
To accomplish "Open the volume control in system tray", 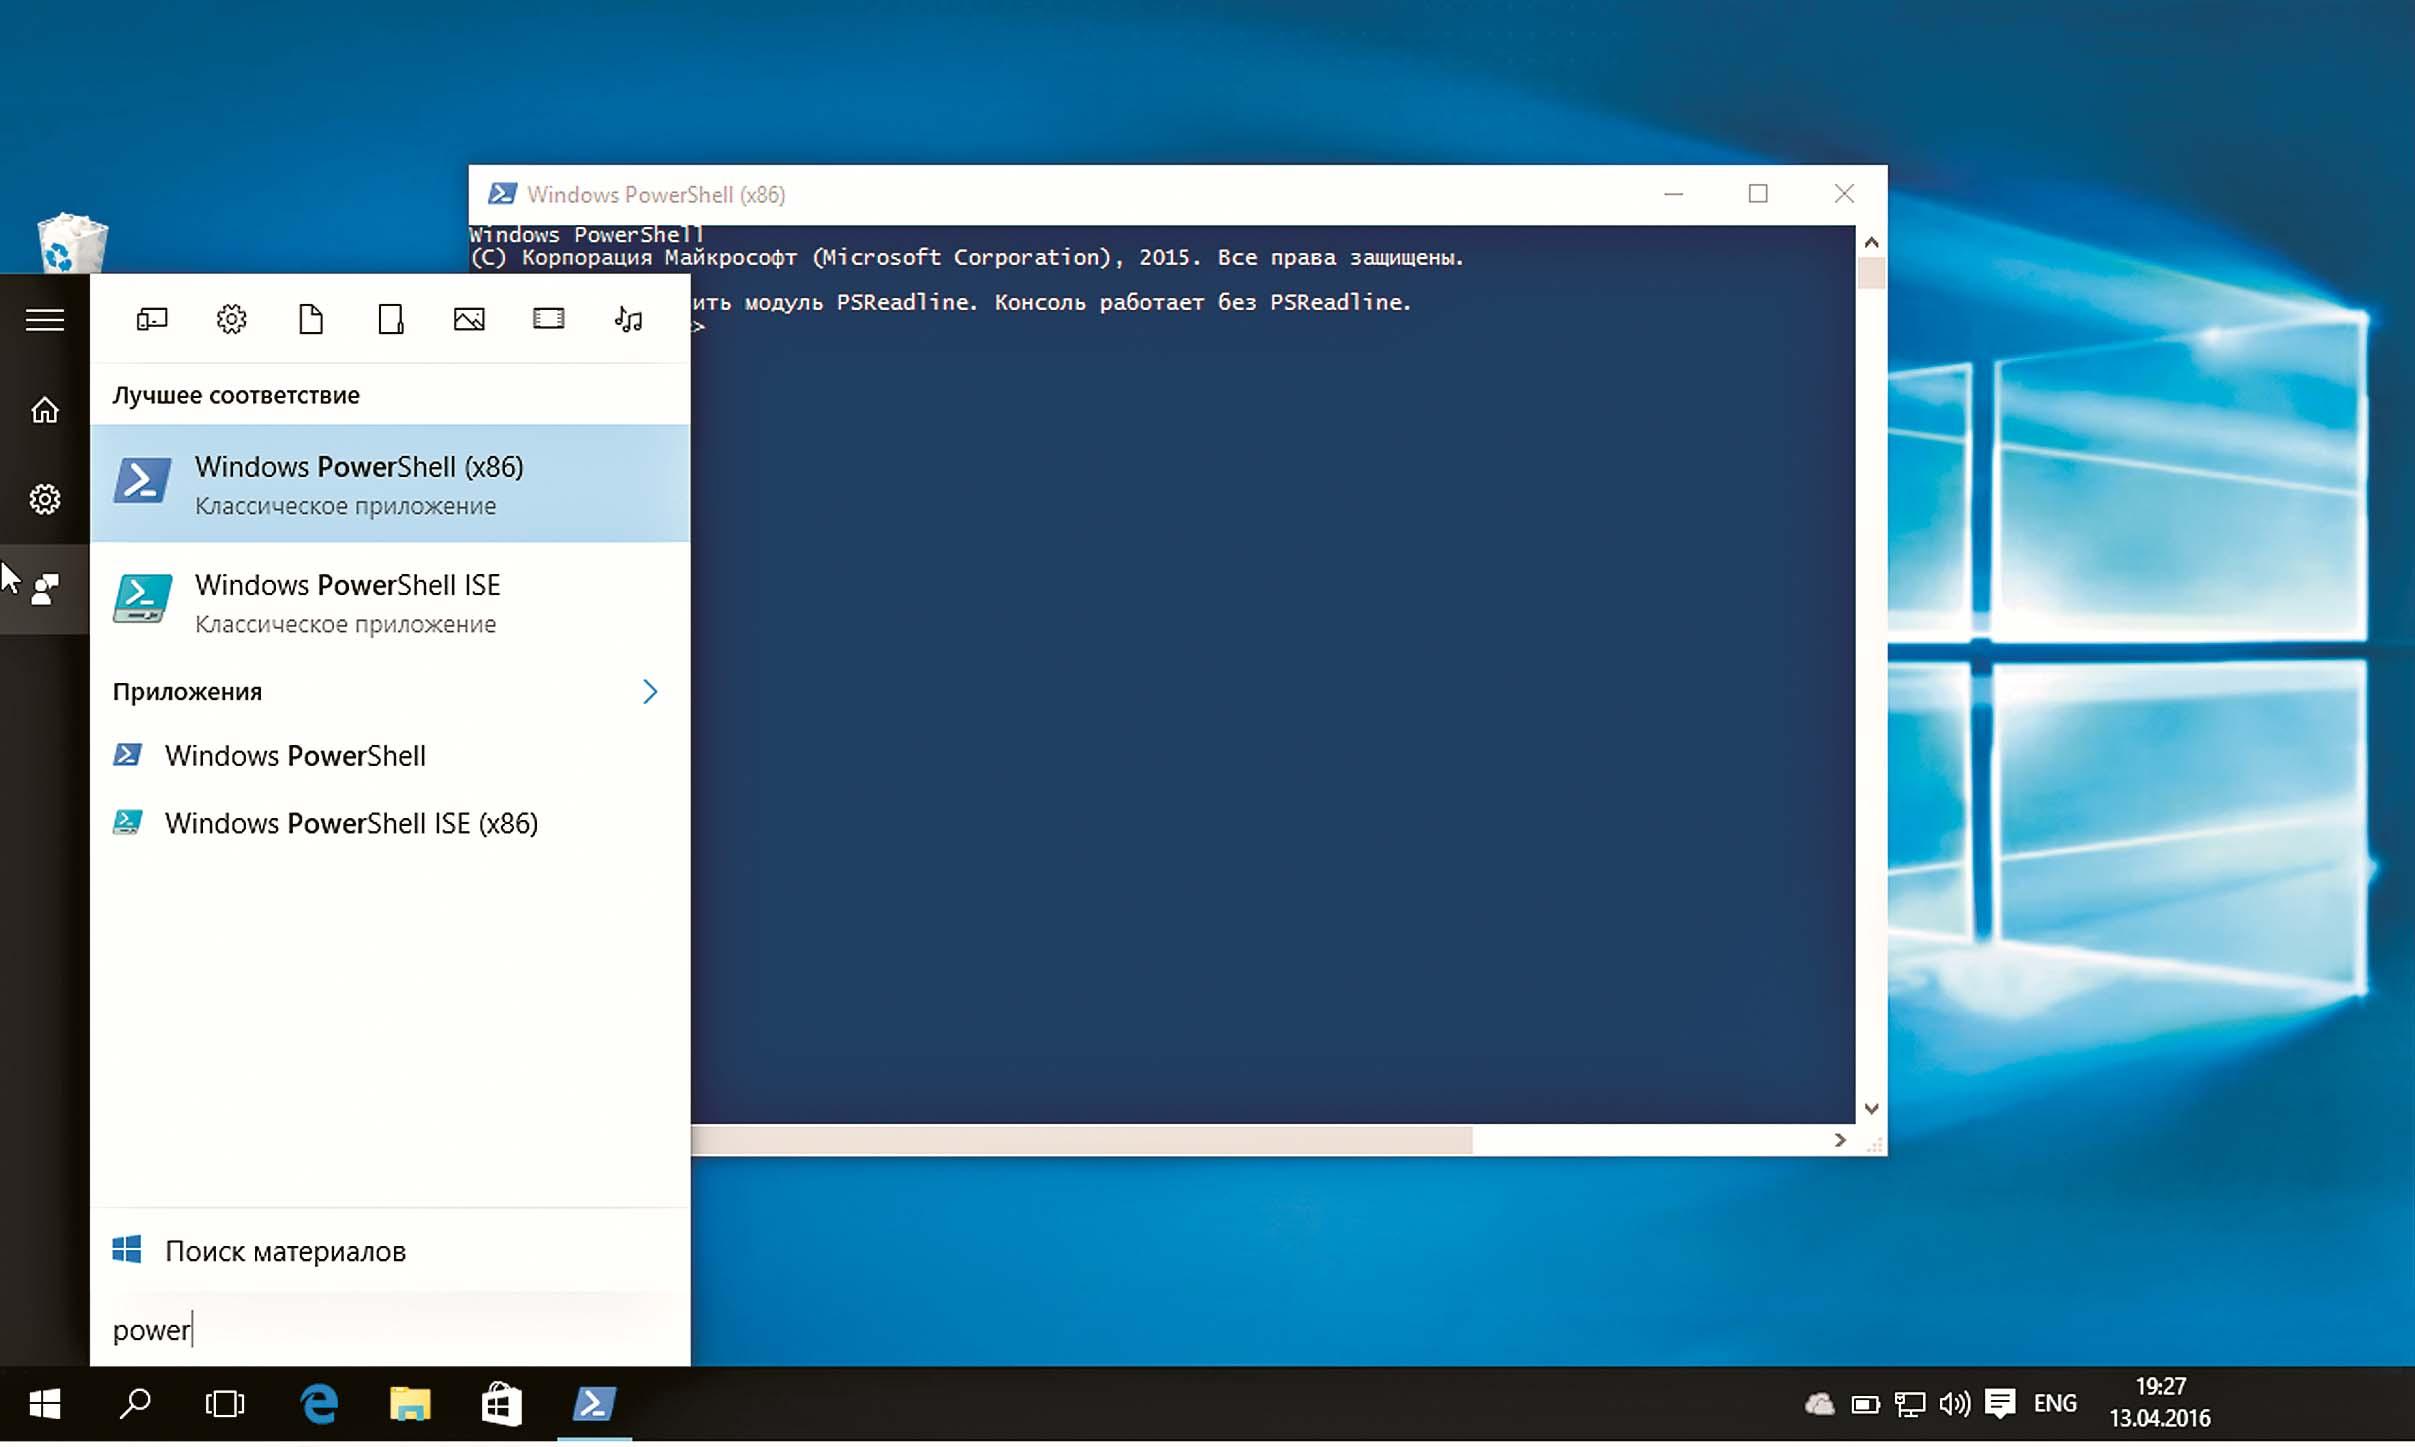I will coord(1953,1404).
